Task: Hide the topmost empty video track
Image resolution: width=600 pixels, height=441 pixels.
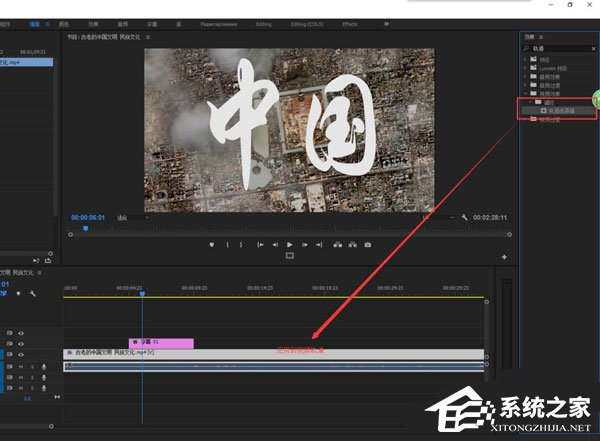Action: coord(21,333)
